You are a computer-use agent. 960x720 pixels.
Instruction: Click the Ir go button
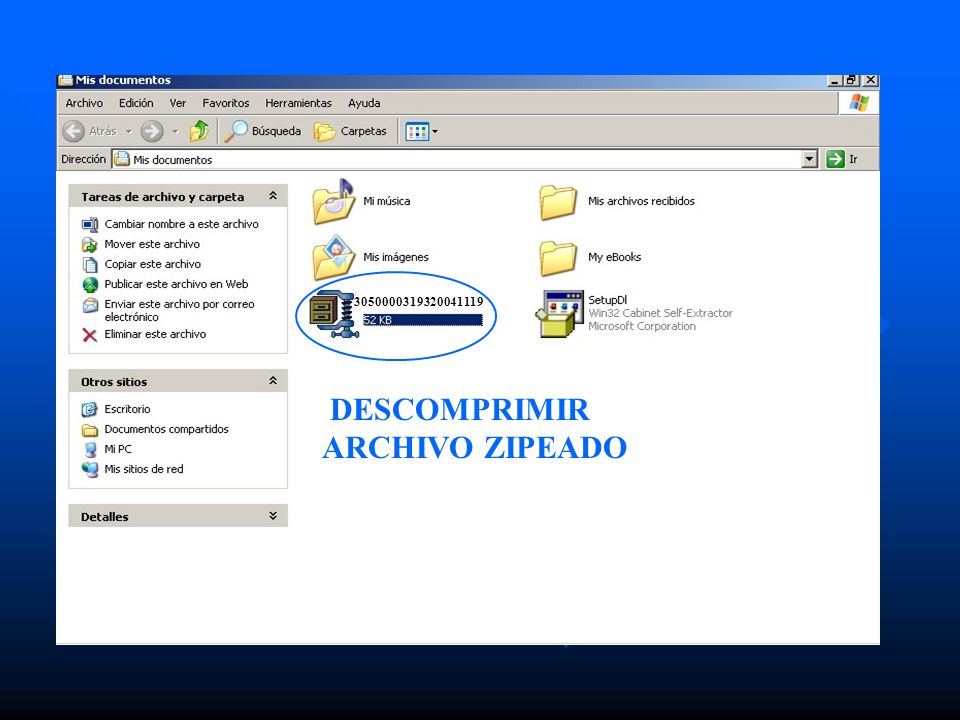(x=842, y=159)
